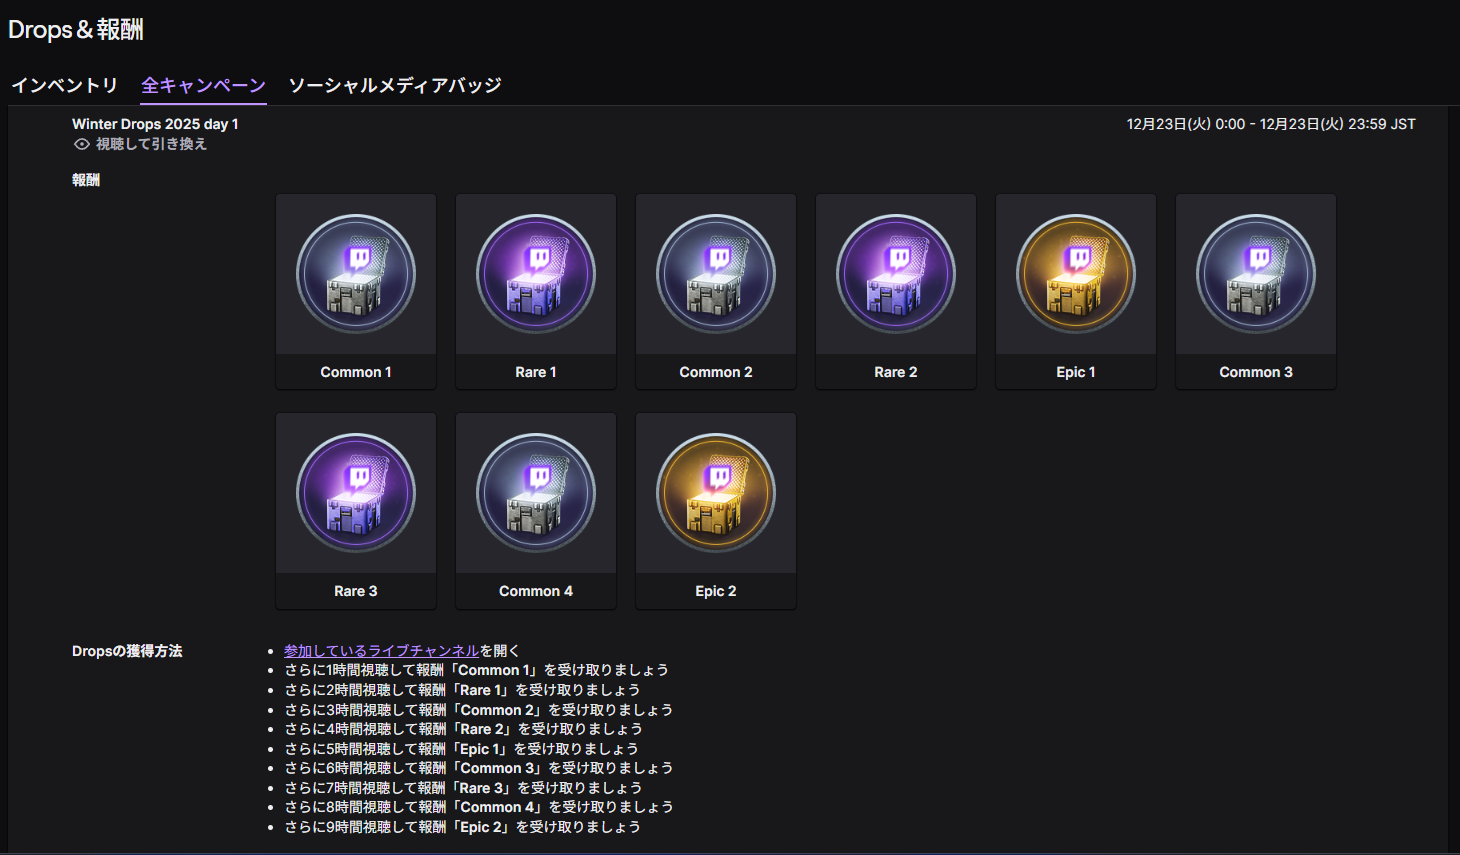Click the Rare 3 purple crate icon
The height and width of the screenshot is (855, 1460).
[x=356, y=493]
